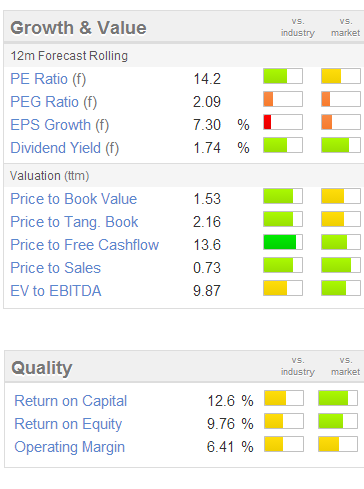Screen dimensions: 364x489
Task: Open the Return on Equity link
Action: 68,424
